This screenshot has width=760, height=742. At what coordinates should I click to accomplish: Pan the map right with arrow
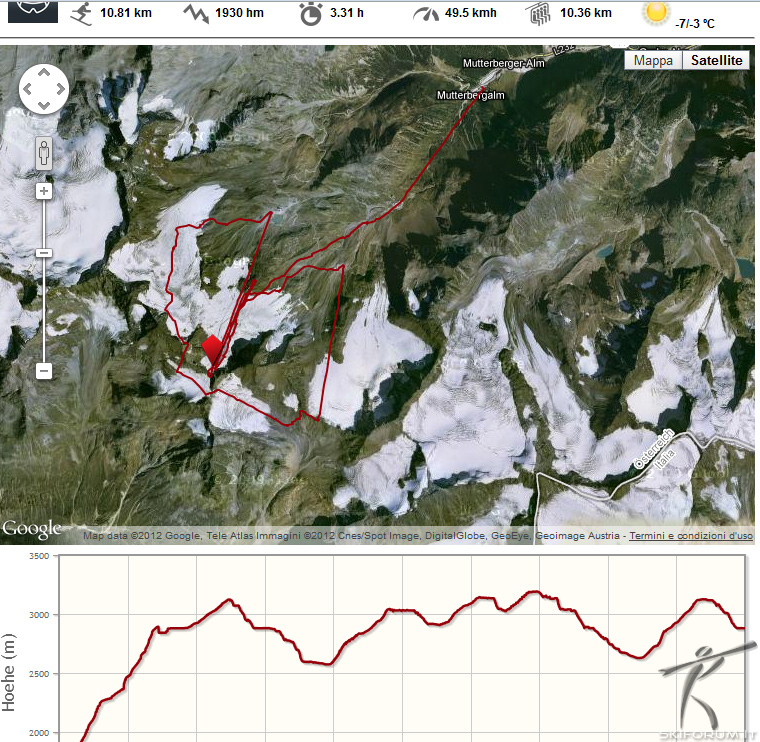[59, 89]
